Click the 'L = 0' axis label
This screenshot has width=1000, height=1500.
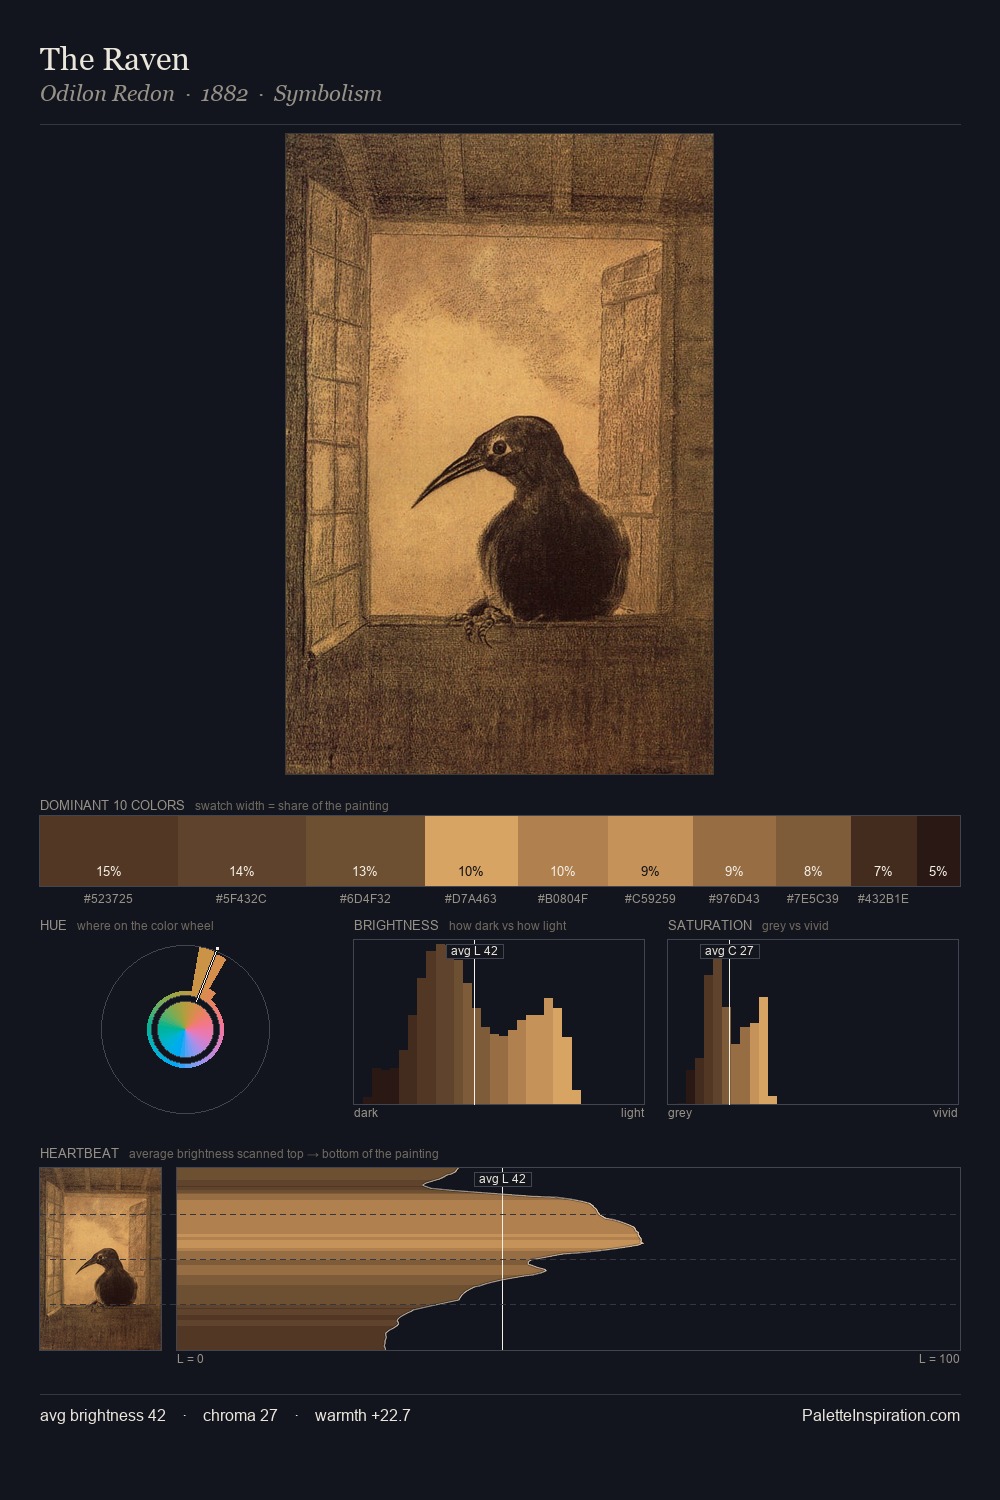(190, 1358)
